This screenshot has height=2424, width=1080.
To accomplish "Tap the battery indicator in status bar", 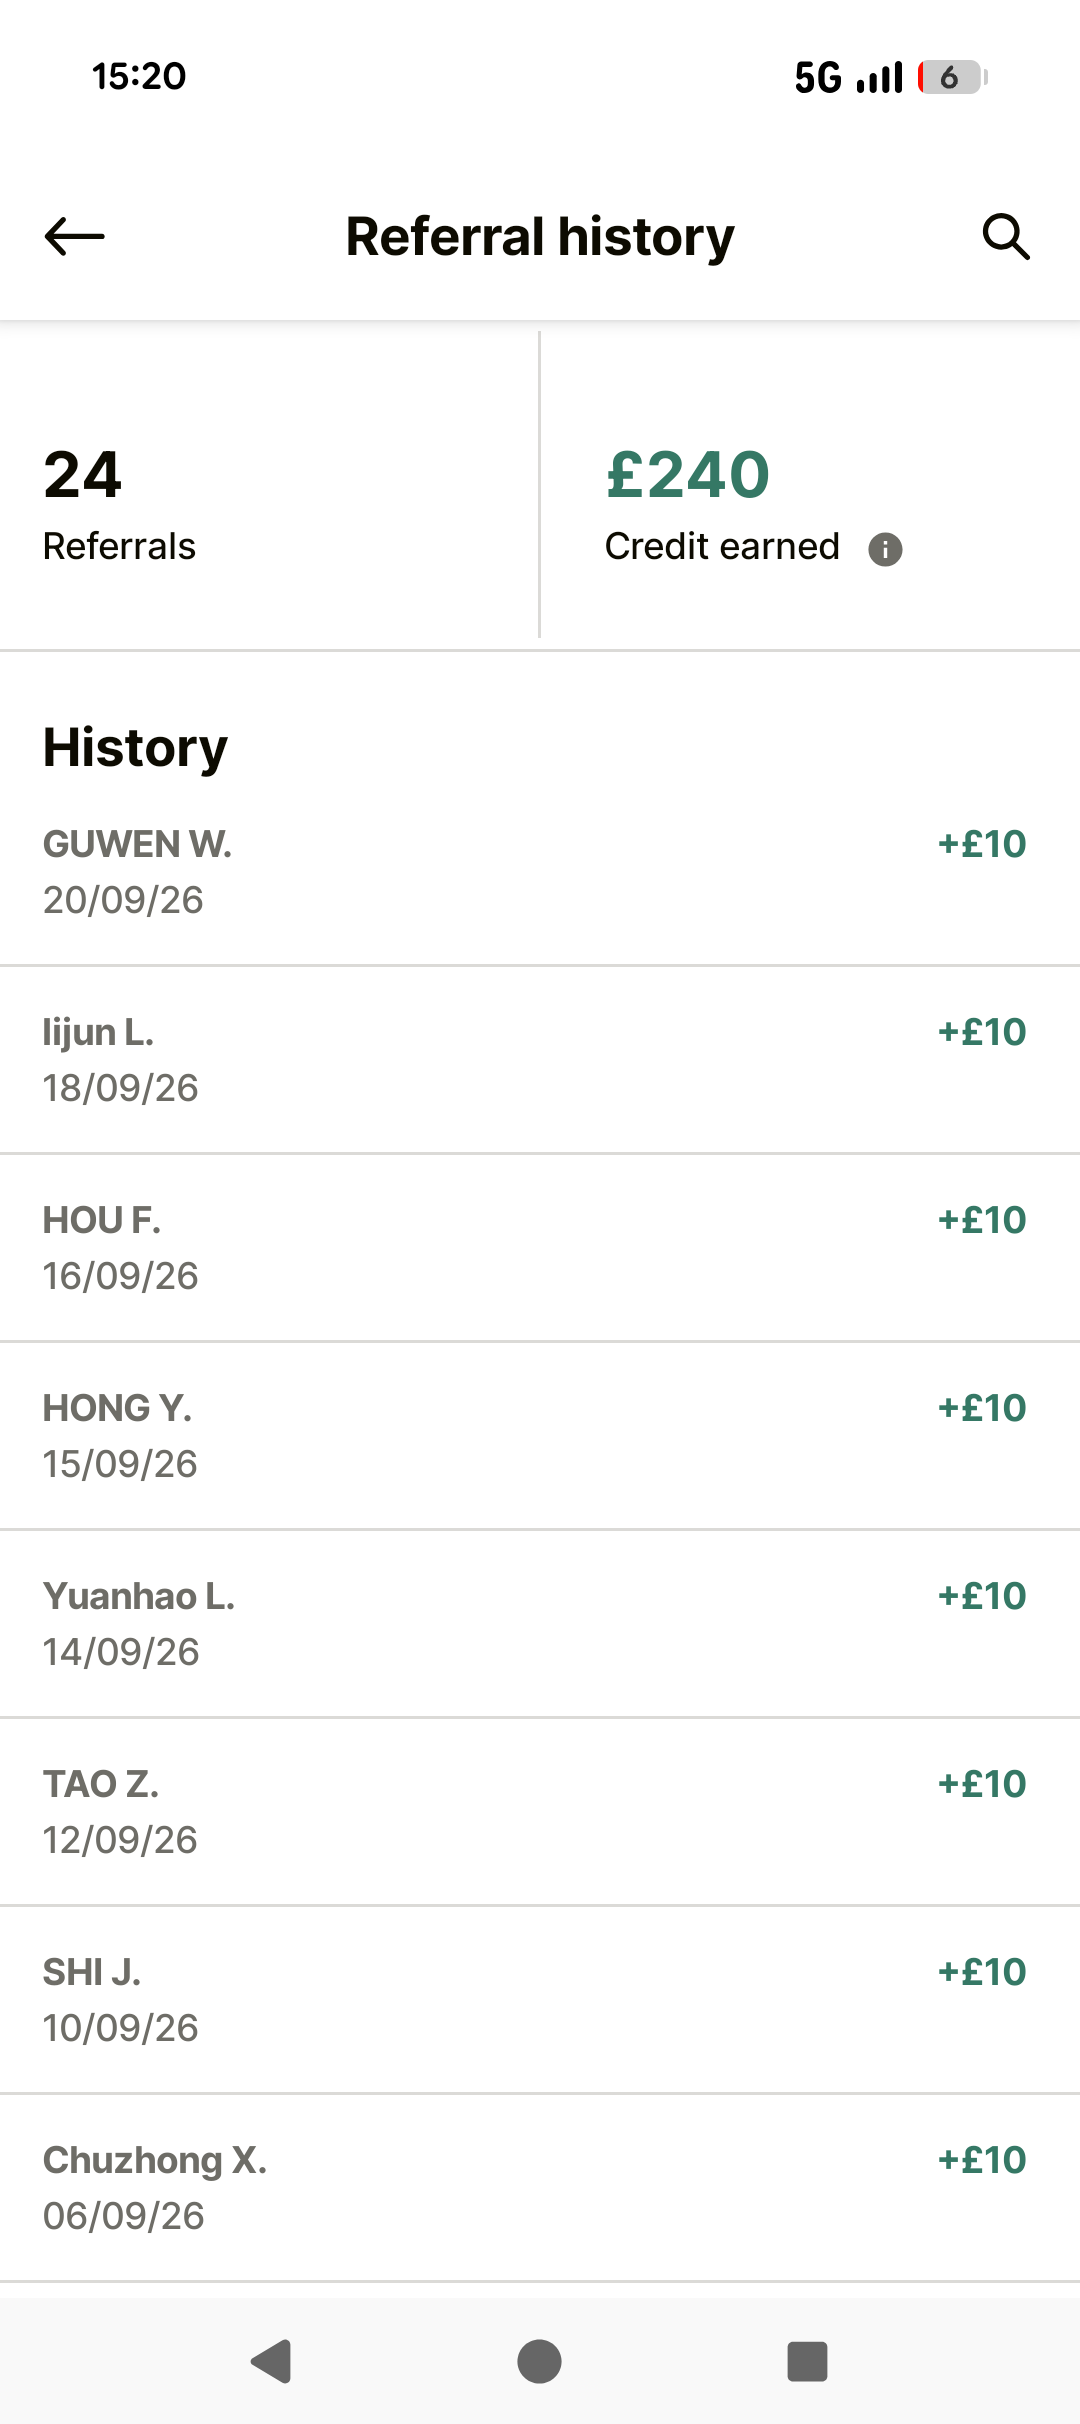I will coord(952,77).
